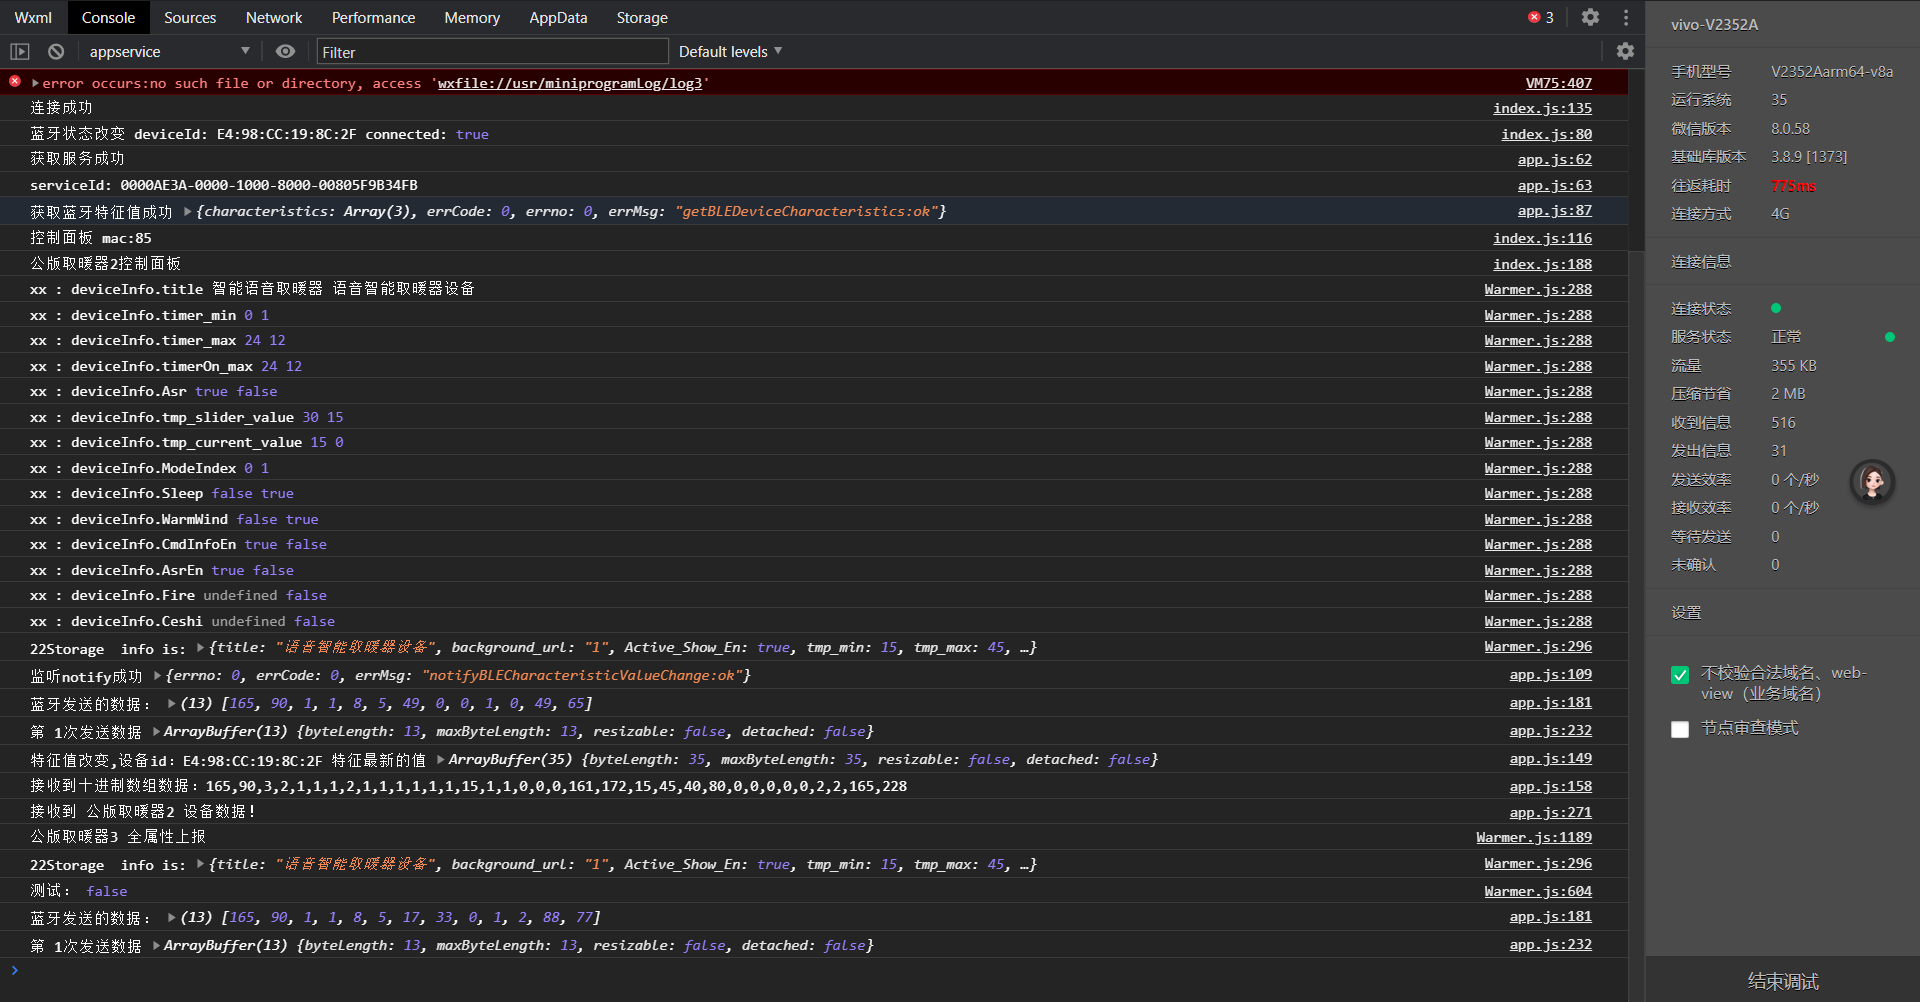Click the 结束调试 button
Image resolution: width=1920 pixels, height=1002 pixels.
pos(1782,981)
